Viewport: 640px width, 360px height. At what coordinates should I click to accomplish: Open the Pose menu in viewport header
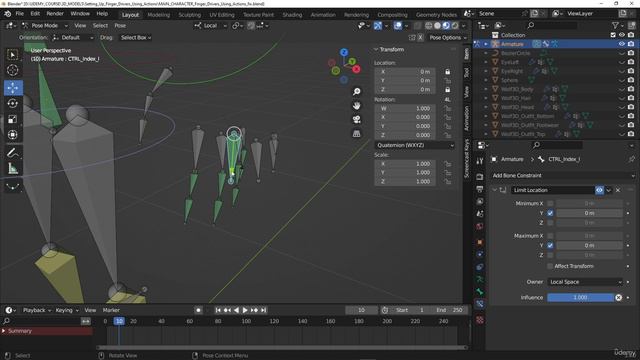pyautogui.click(x=120, y=25)
